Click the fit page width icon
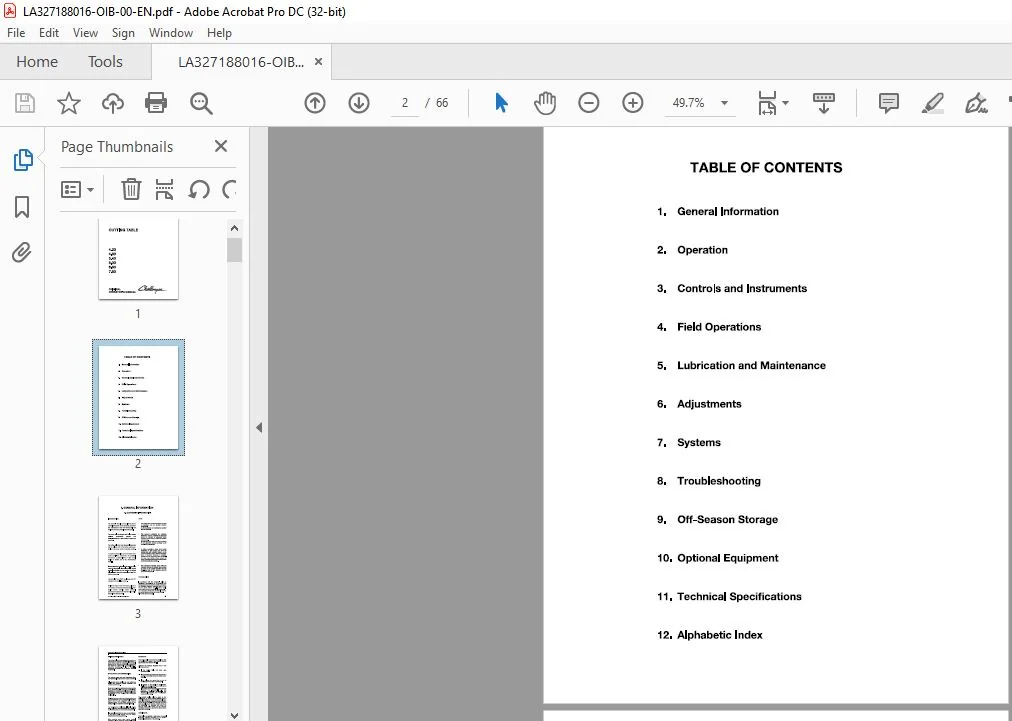Image resolution: width=1012 pixels, height=721 pixels. point(767,103)
